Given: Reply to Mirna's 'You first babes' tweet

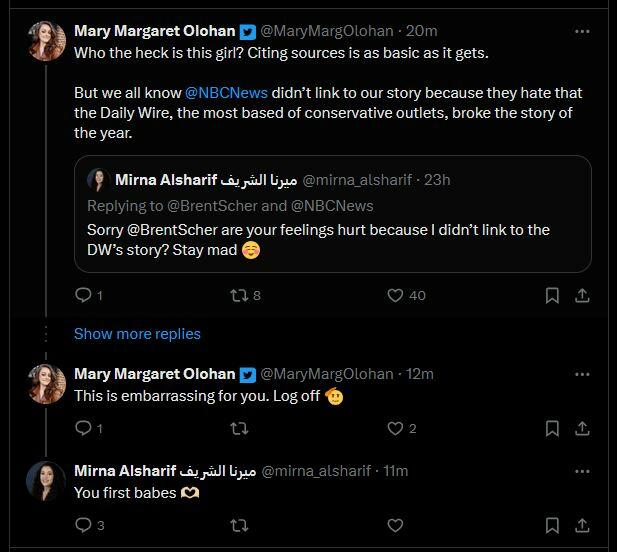Looking at the screenshot, I should click(83, 525).
